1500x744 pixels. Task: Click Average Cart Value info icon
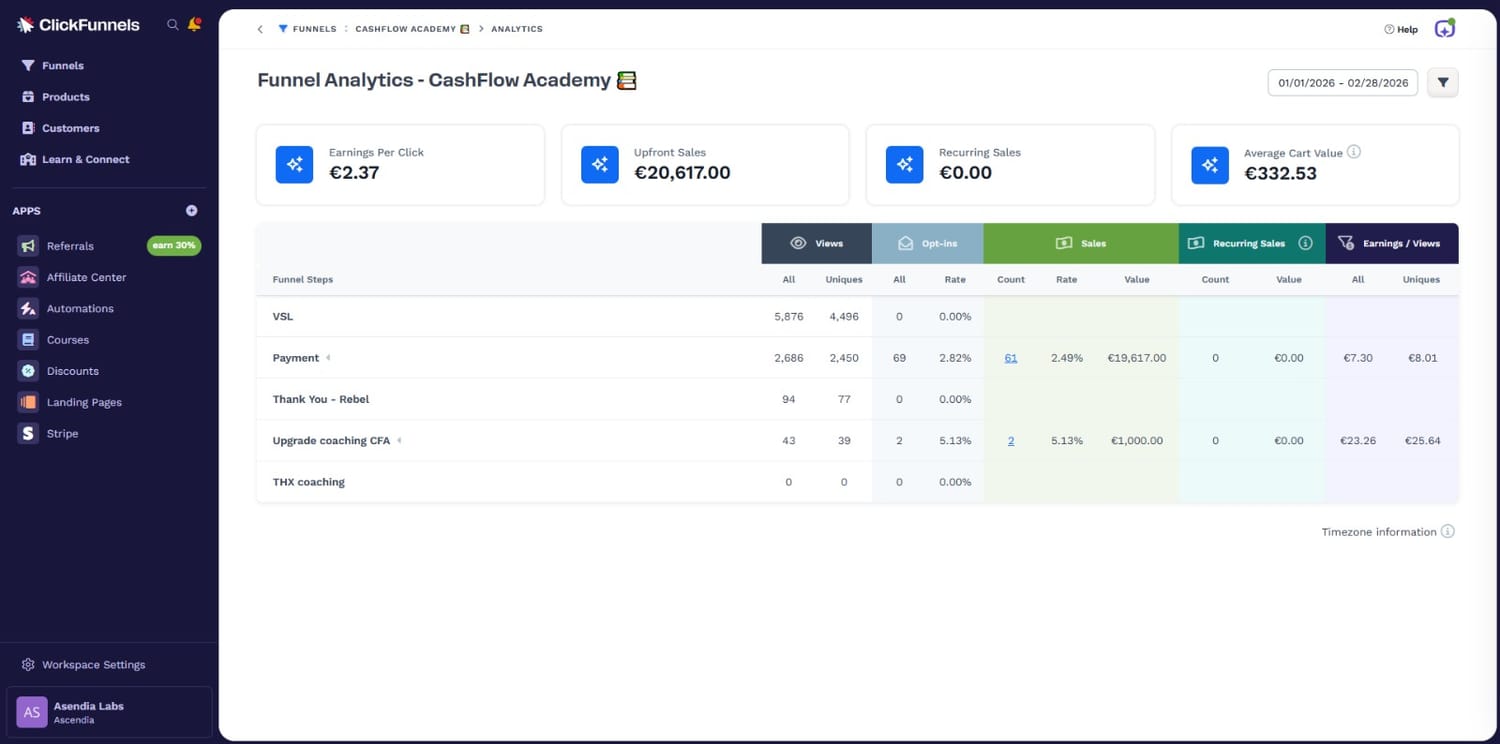click(x=1354, y=152)
